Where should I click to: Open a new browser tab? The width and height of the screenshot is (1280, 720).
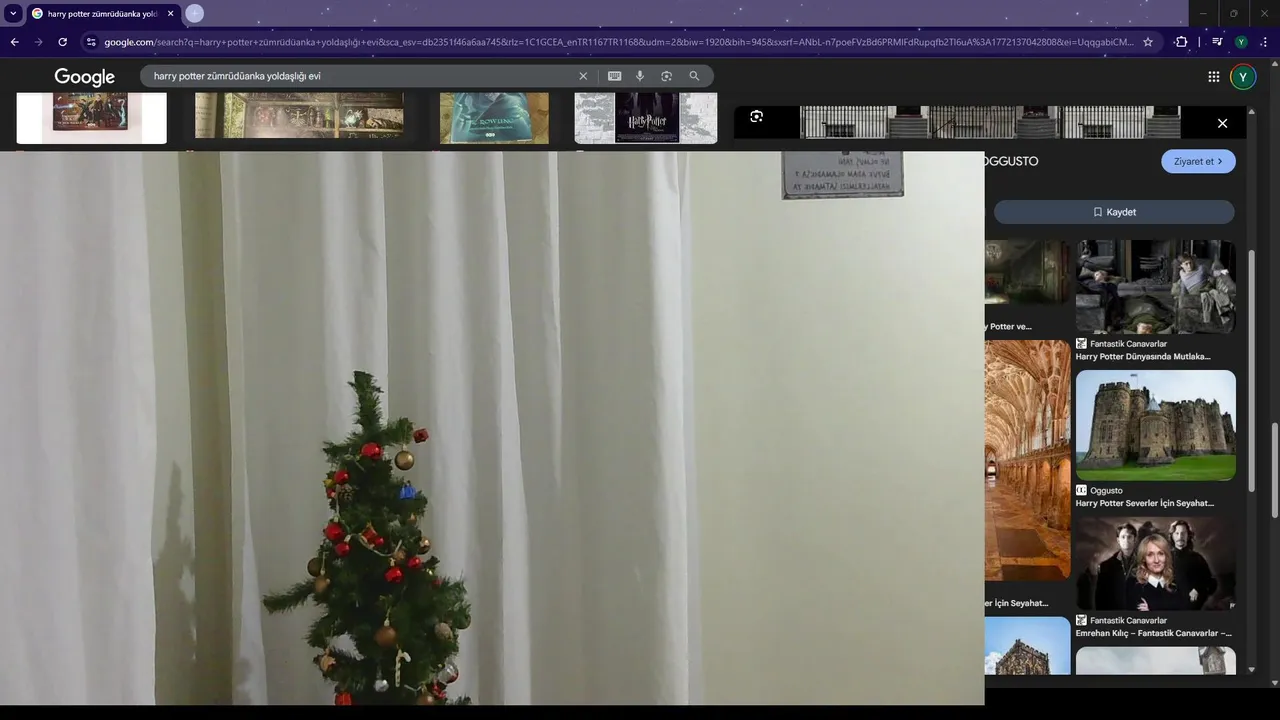click(195, 13)
